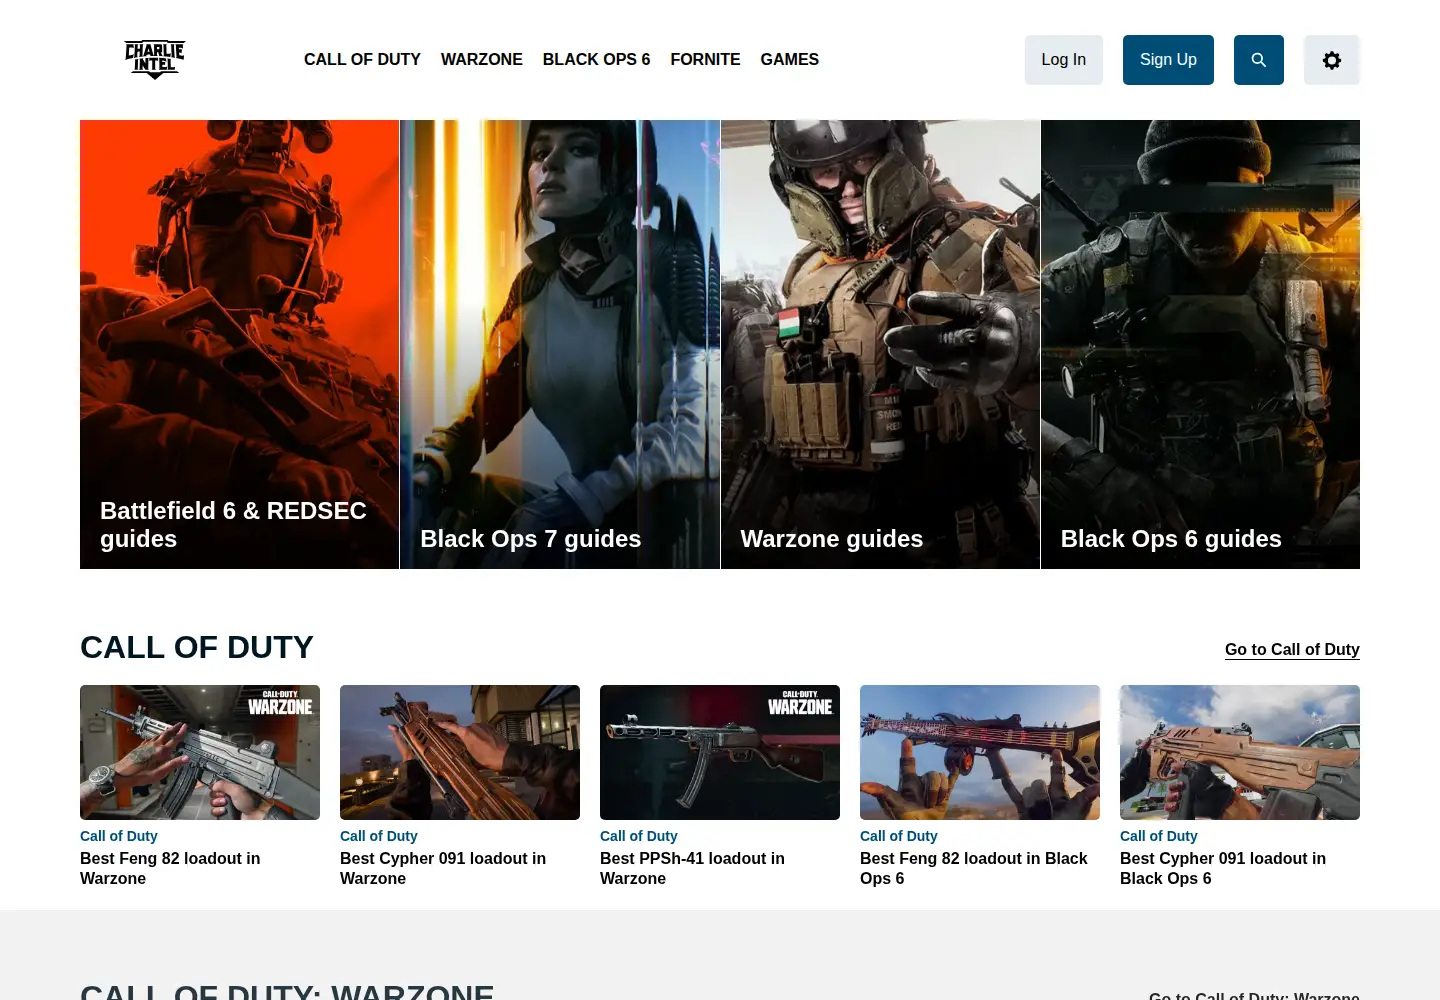Open the CALL OF DUTY nav menu

point(362,60)
